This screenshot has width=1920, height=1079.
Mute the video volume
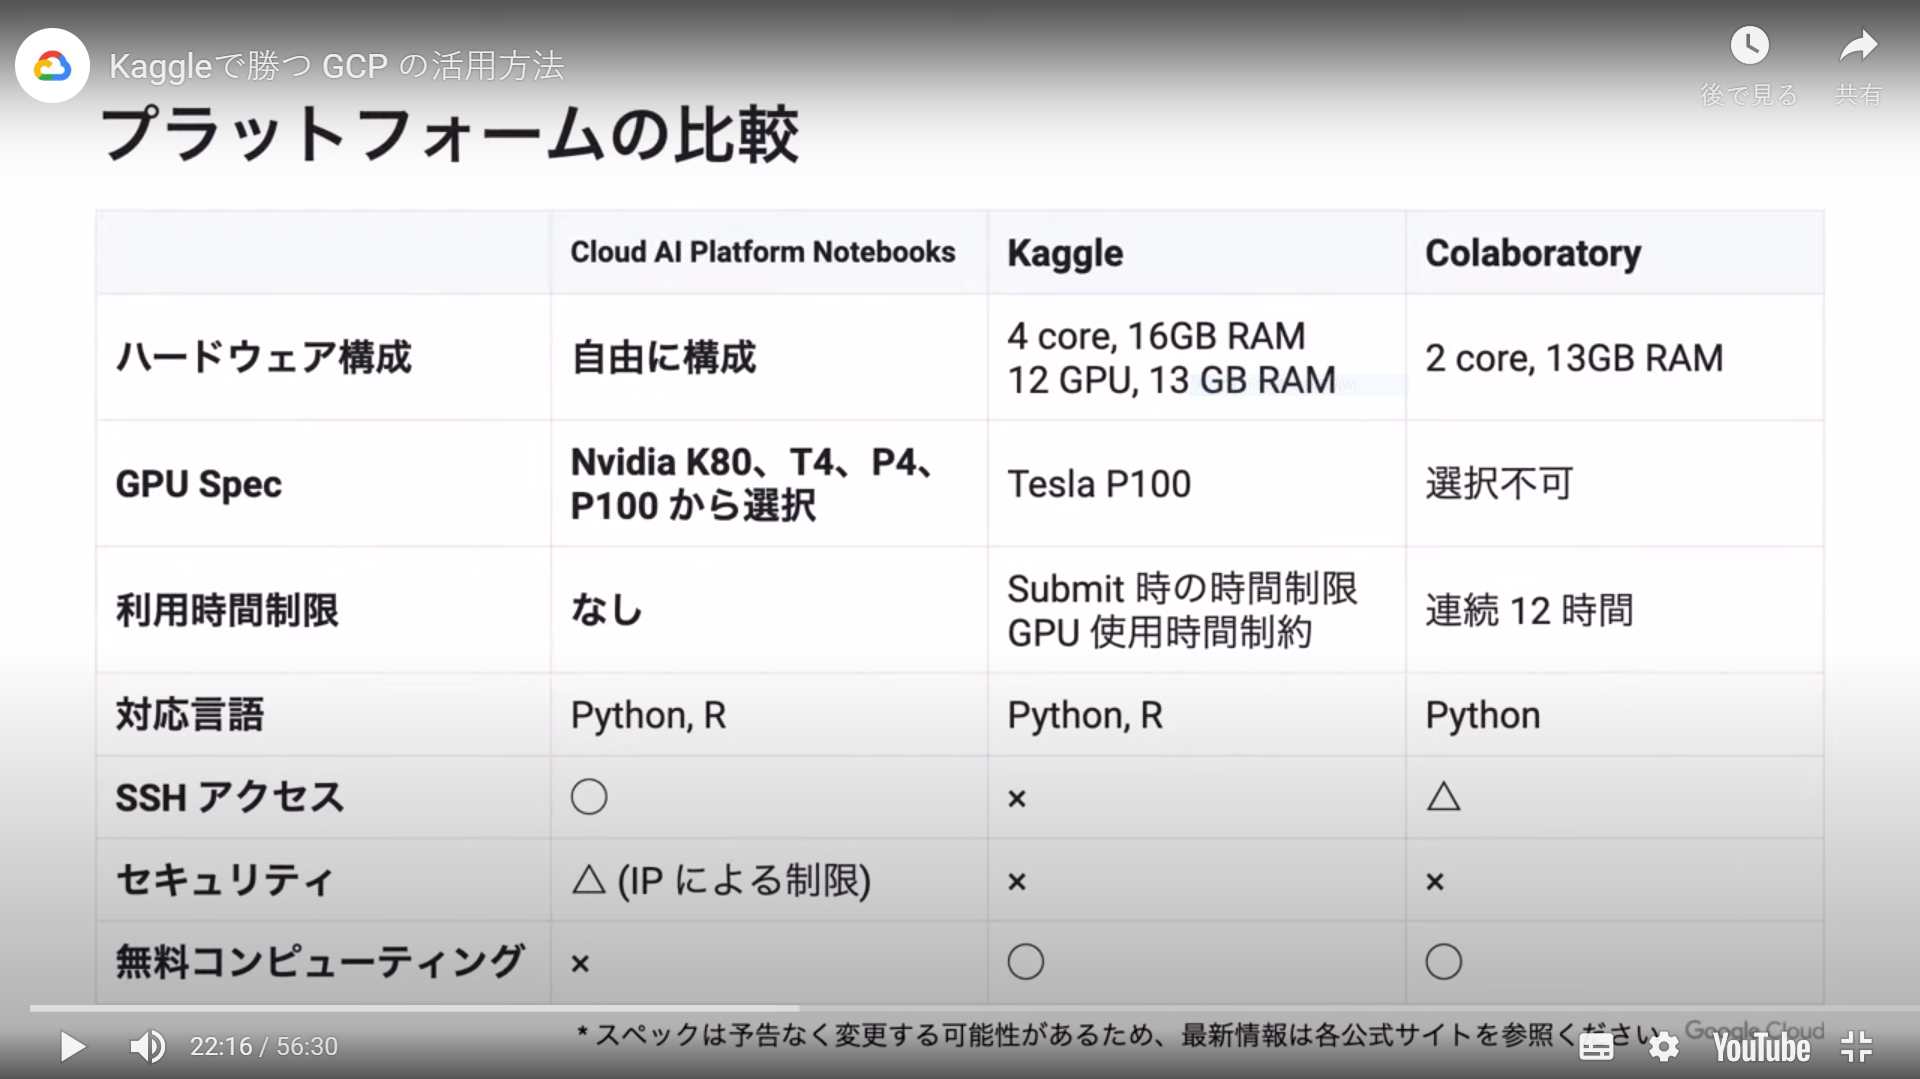coord(148,1046)
